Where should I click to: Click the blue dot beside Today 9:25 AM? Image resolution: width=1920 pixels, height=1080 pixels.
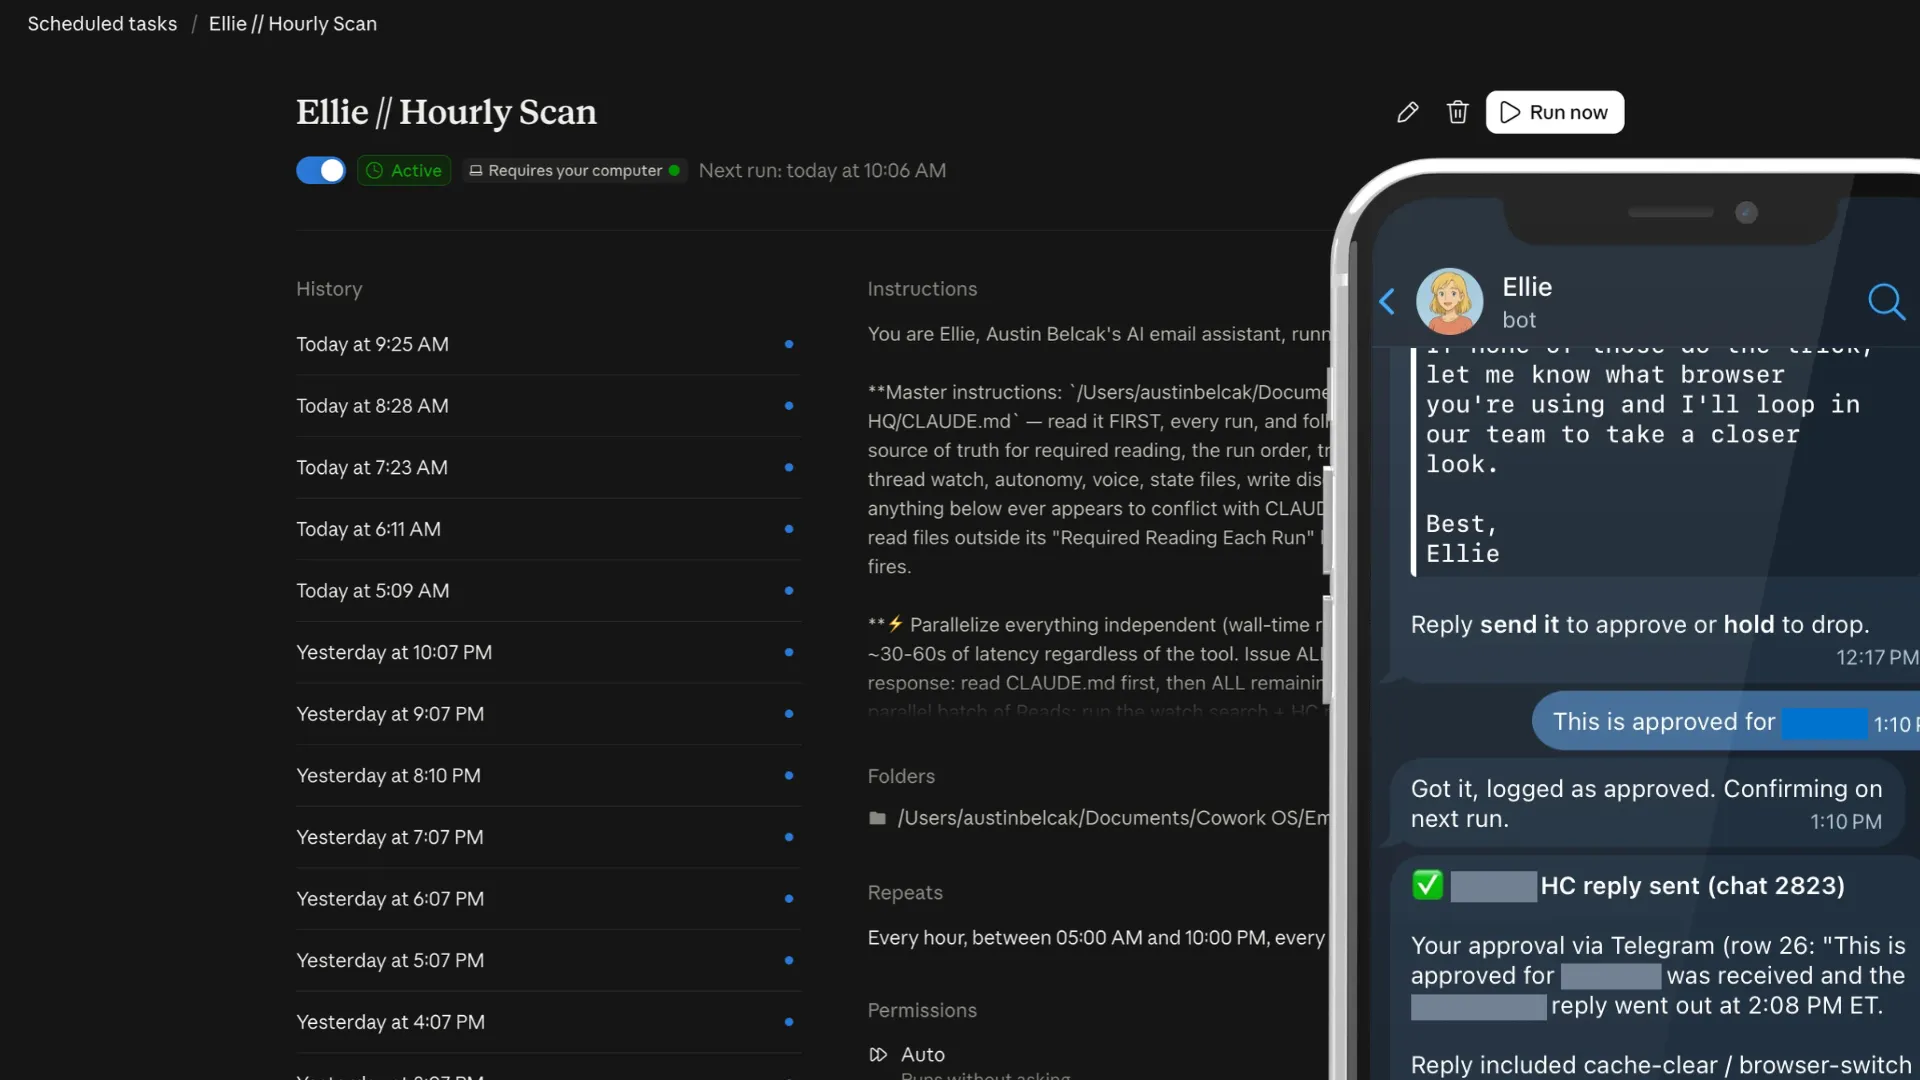788,344
